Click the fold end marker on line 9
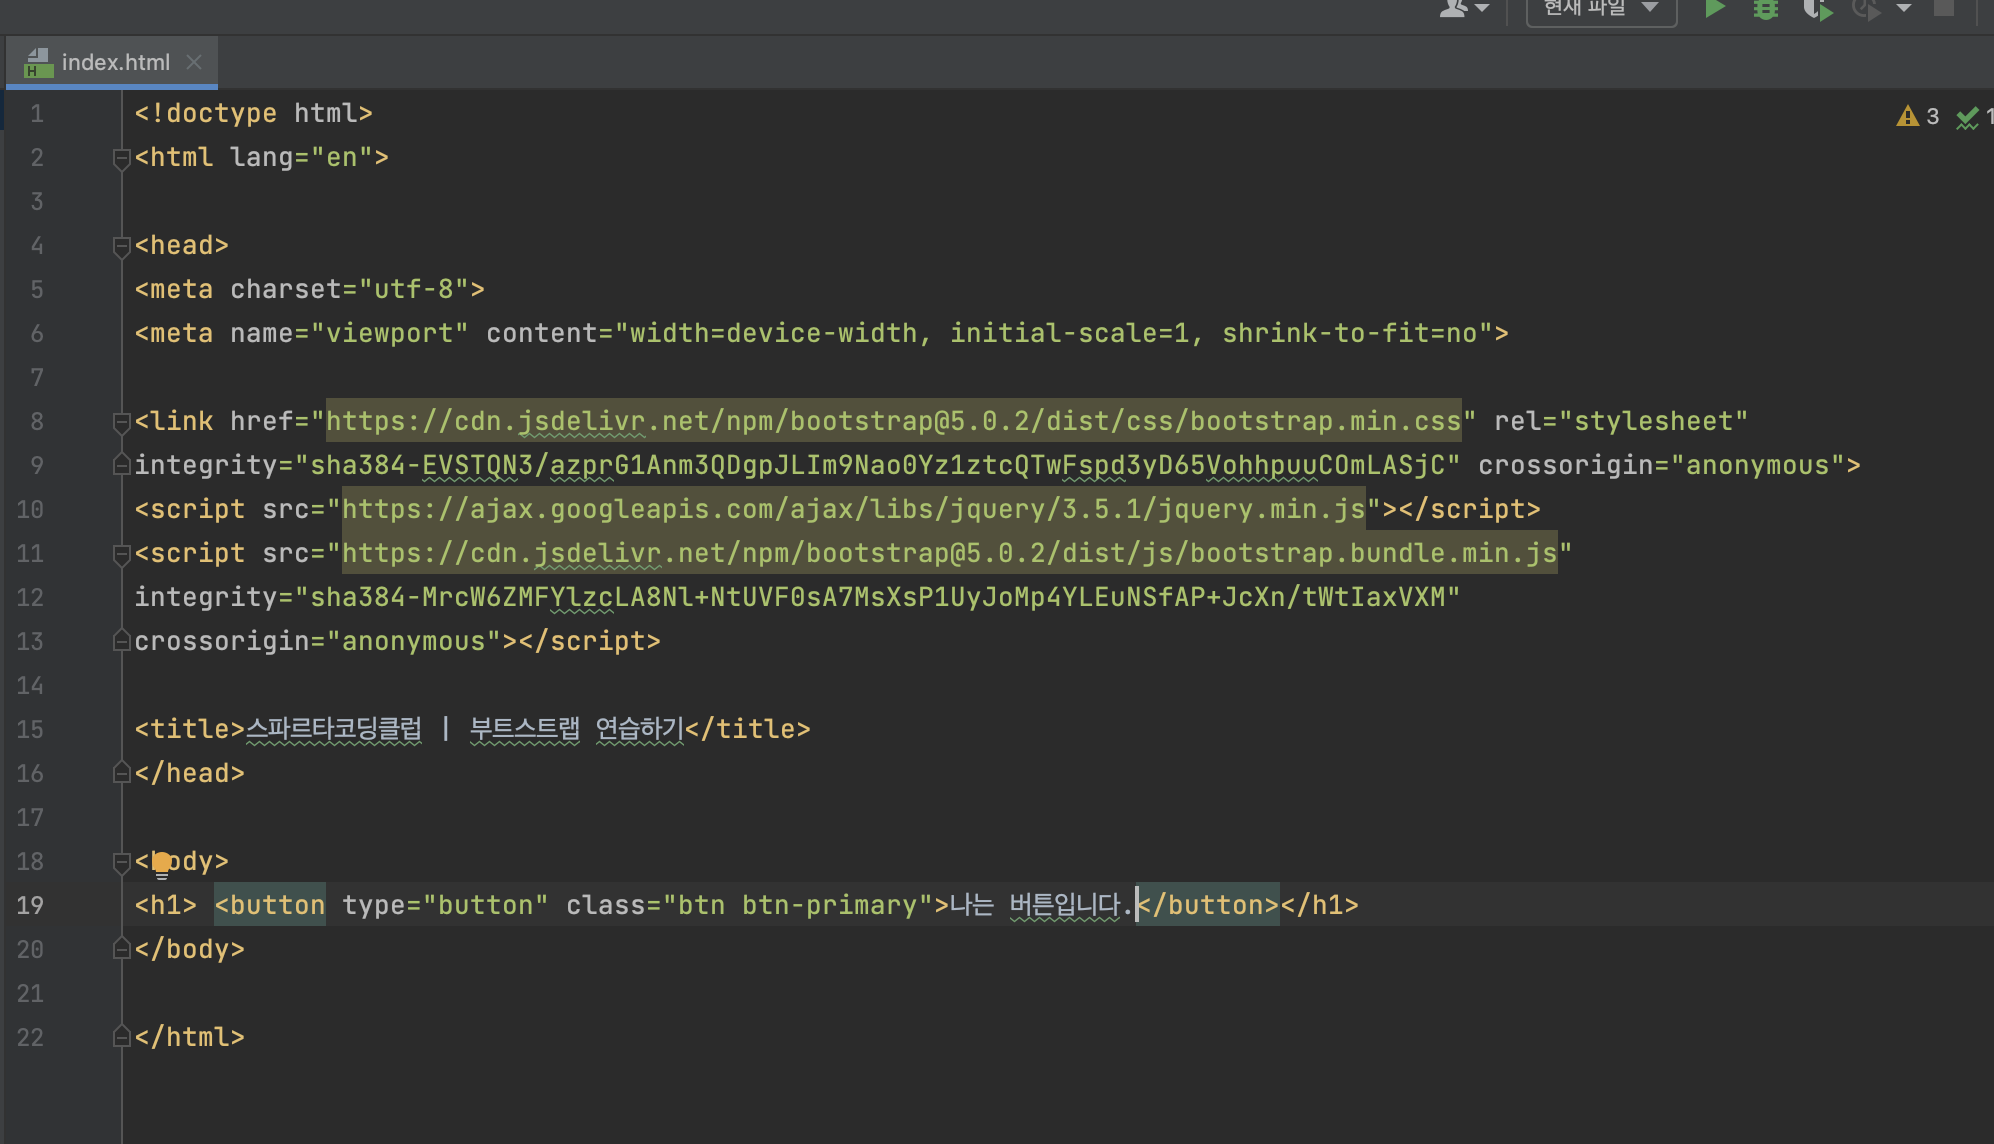Screen dimensions: 1994x1144 [121, 465]
